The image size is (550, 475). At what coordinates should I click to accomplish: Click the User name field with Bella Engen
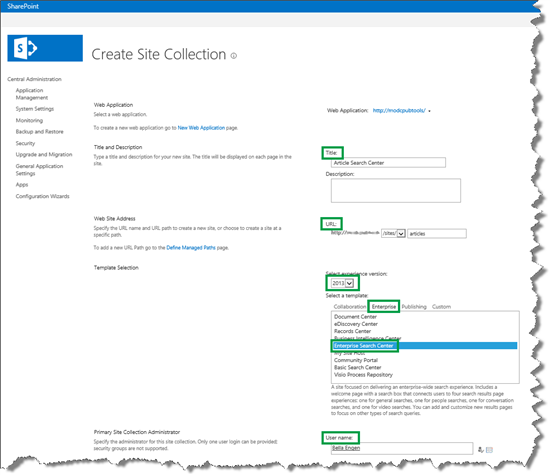pos(402,448)
